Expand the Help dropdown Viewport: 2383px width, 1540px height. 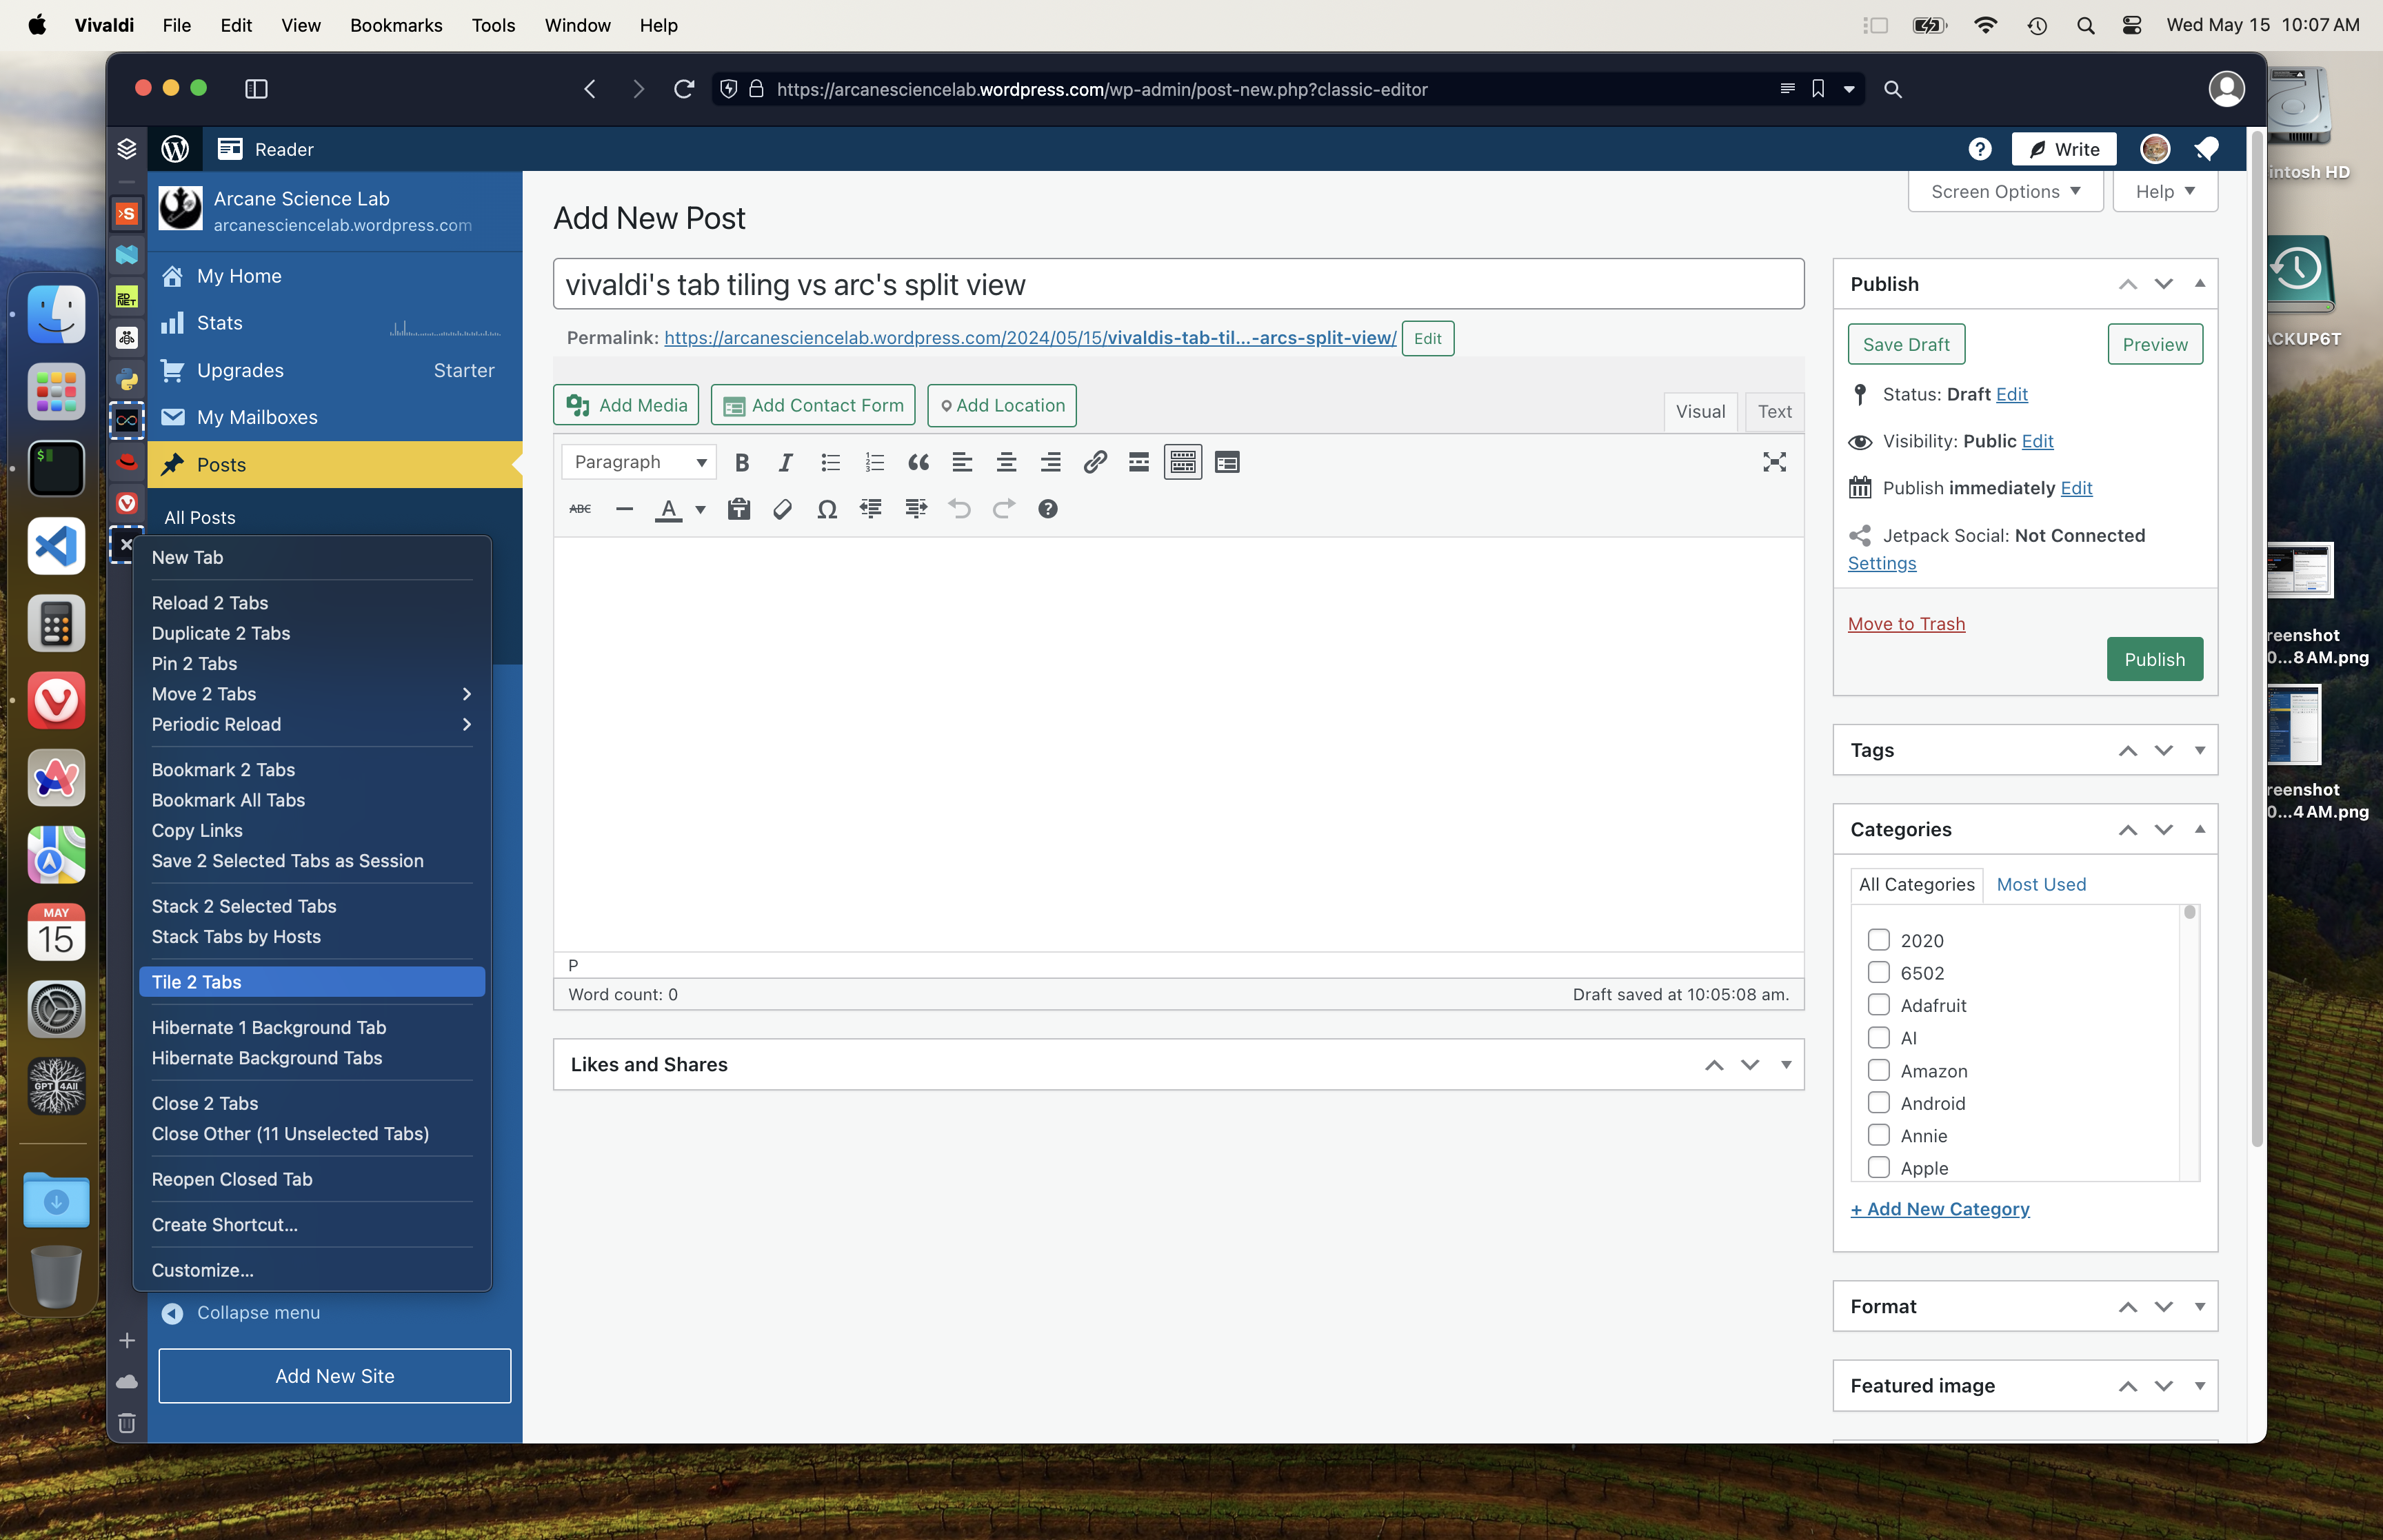point(2165,191)
